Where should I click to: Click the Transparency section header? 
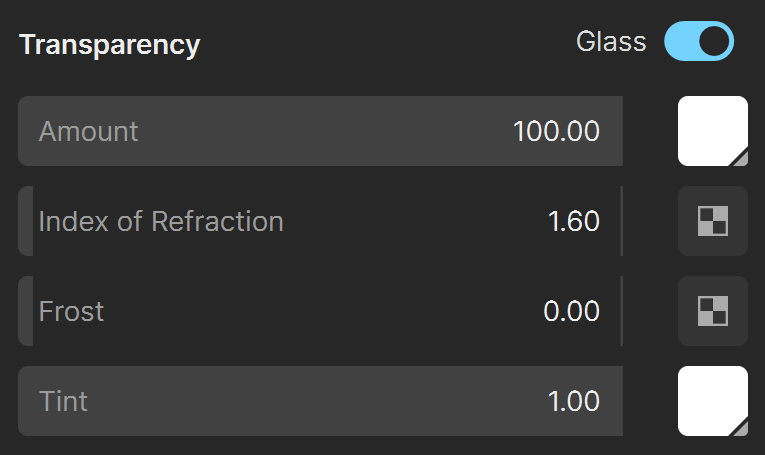point(109,45)
